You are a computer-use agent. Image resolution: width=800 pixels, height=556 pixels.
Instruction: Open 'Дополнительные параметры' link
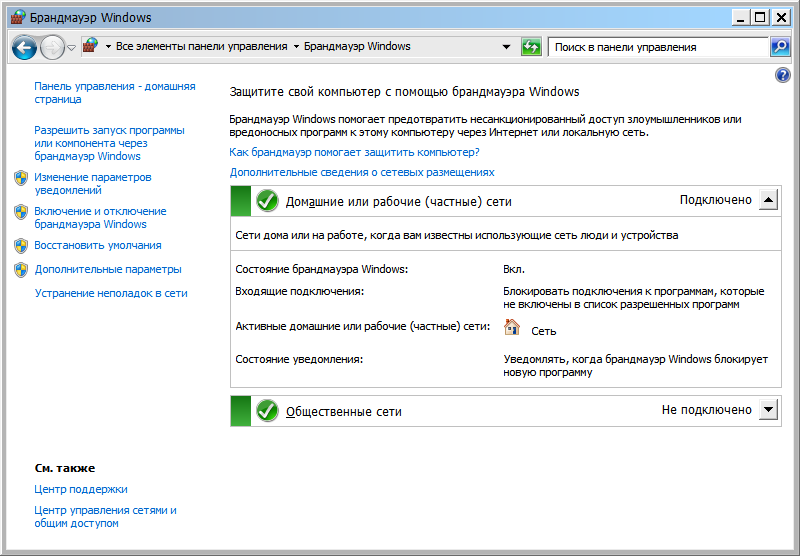pyautogui.click(x=108, y=269)
